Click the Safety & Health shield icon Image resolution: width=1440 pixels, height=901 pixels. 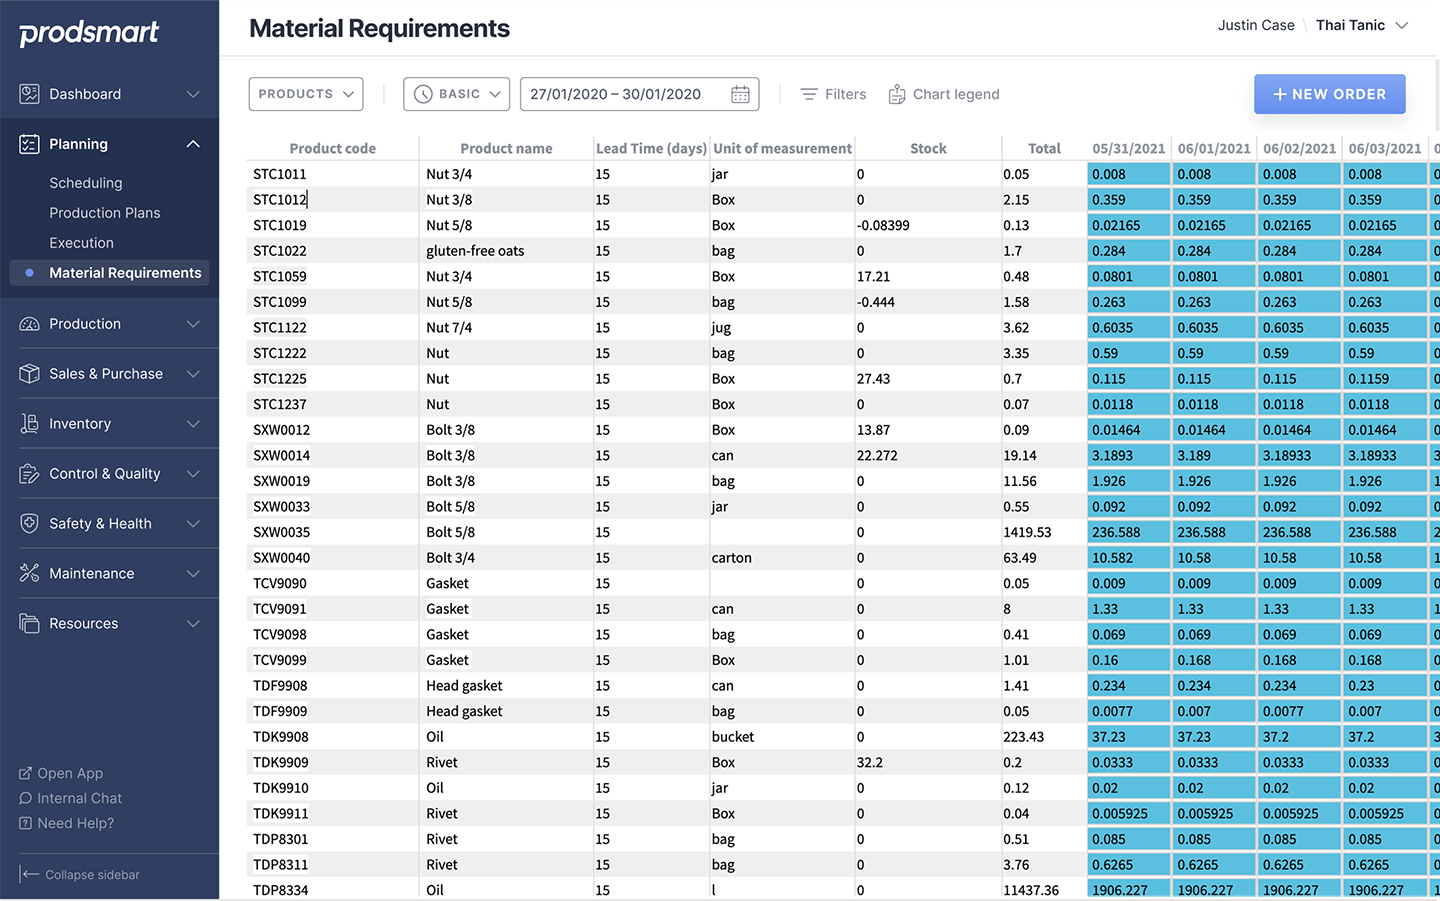29,524
